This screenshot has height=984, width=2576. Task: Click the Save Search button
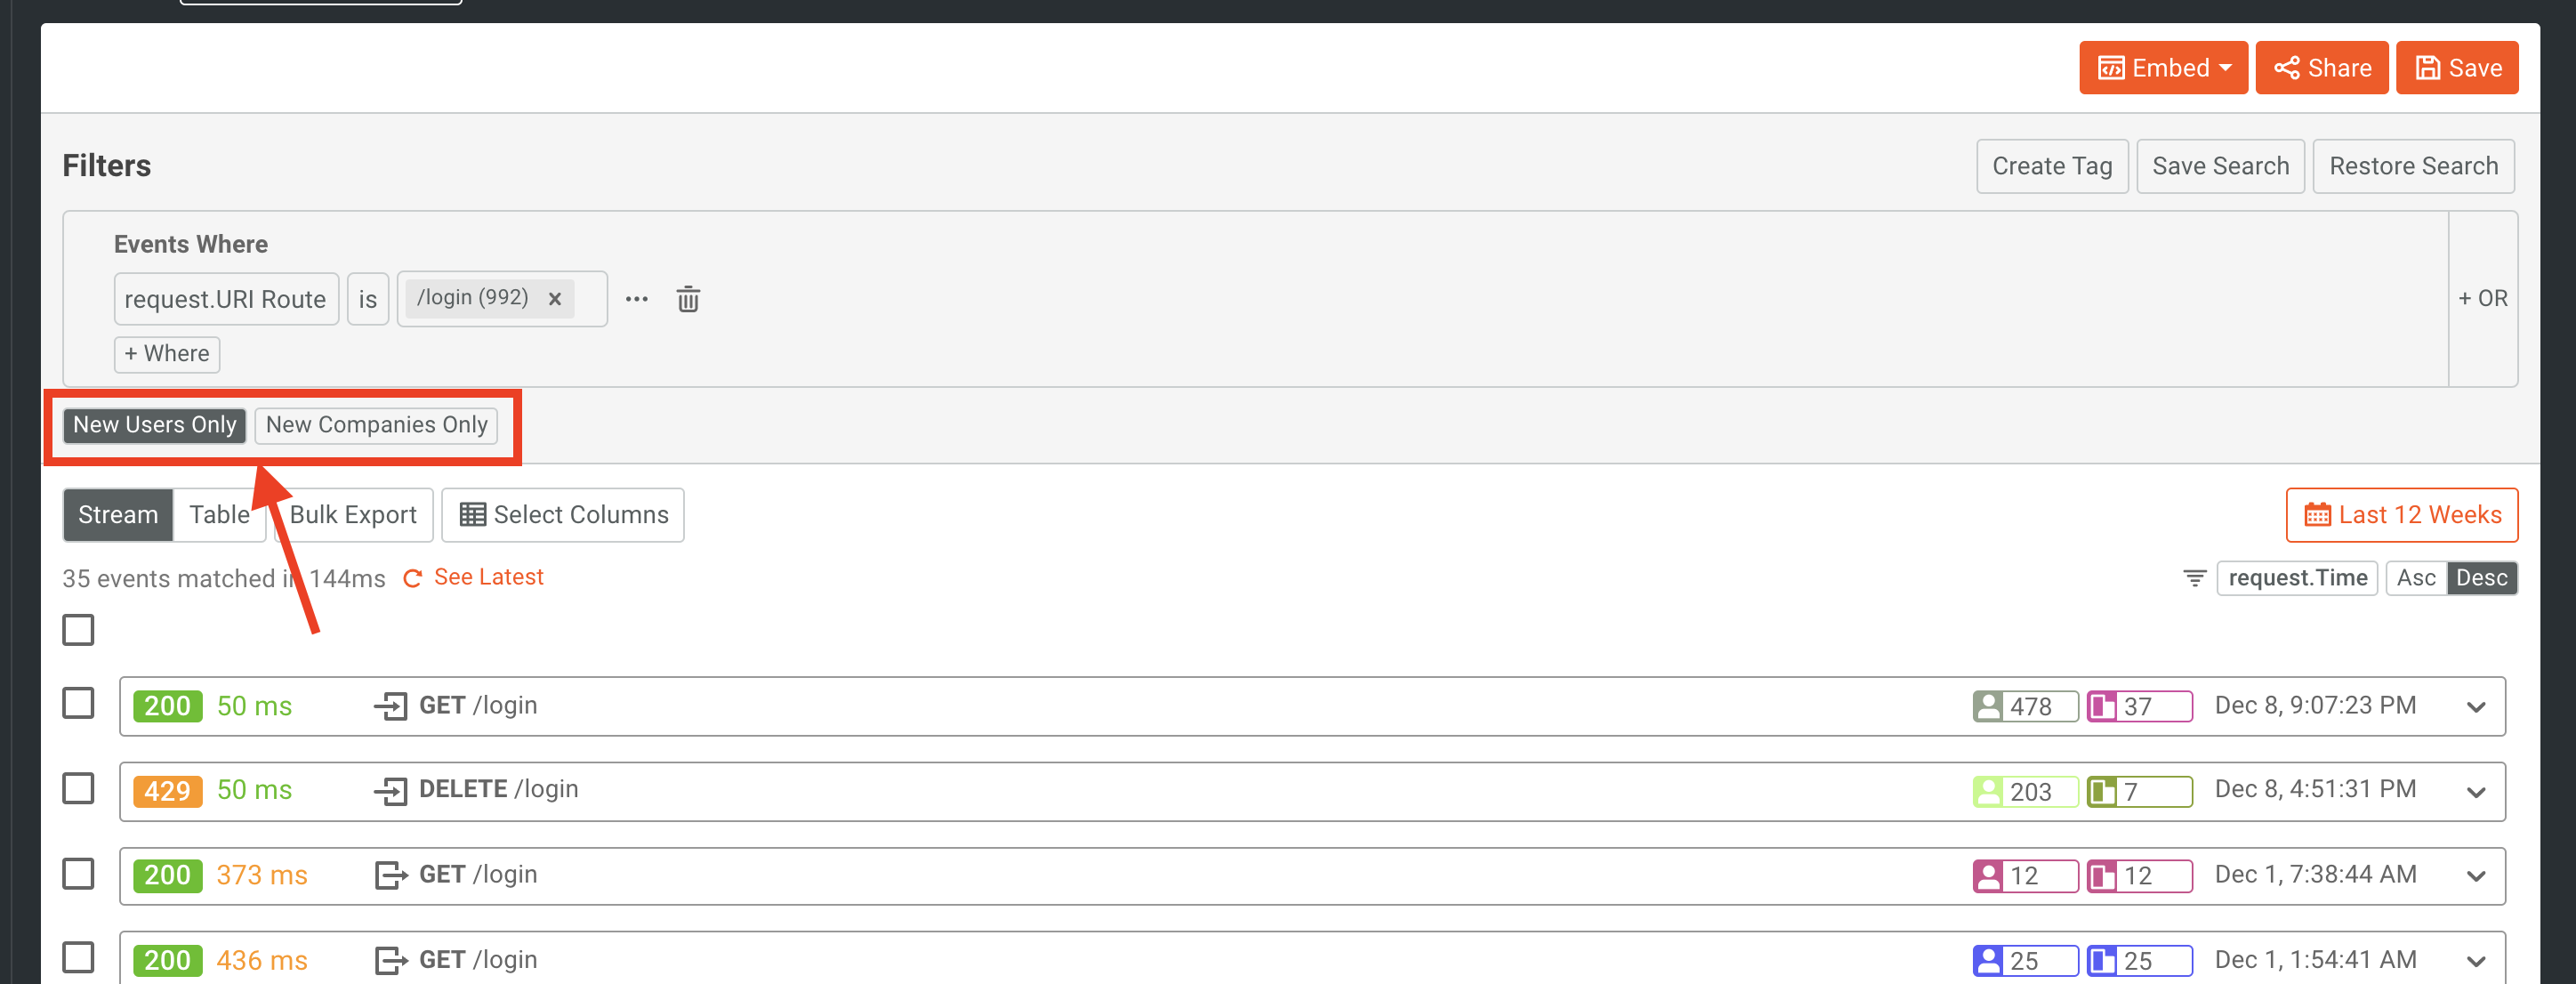[2219, 166]
